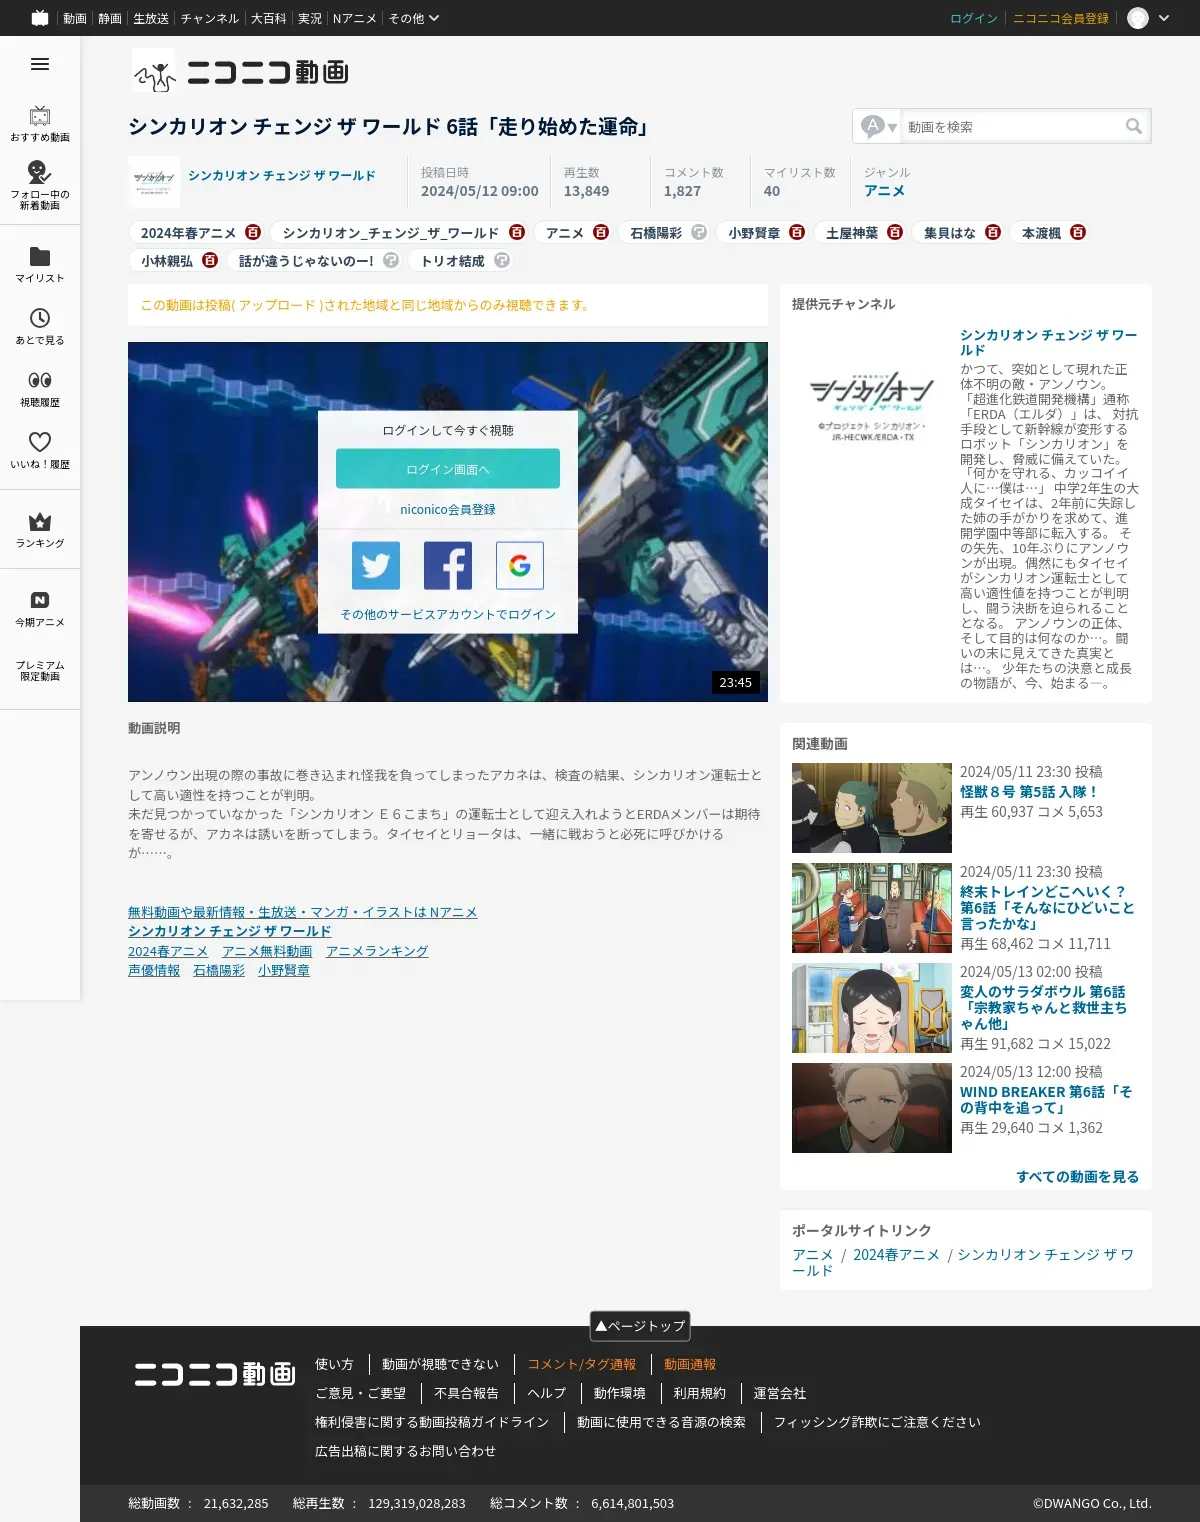Open 怪獣8号 第5話 related video thumbnail
Image resolution: width=1200 pixels, height=1522 pixels.
pos(872,808)
